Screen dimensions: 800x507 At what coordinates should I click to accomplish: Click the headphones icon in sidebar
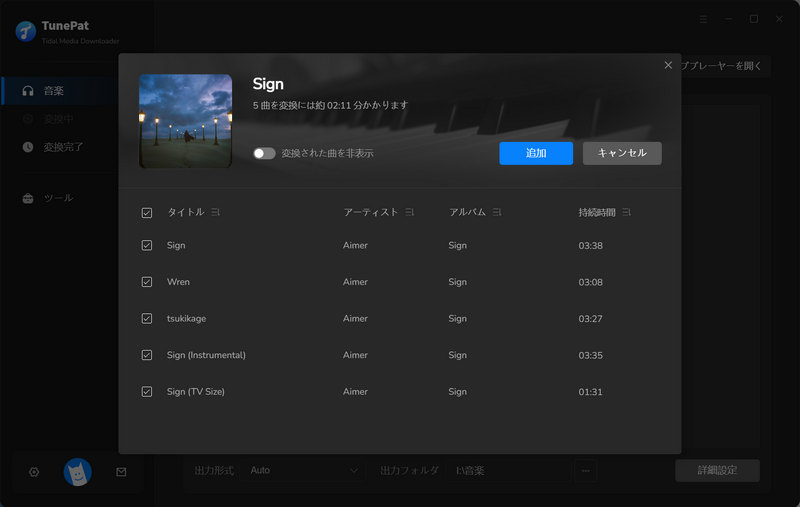[x=28, y=91]
